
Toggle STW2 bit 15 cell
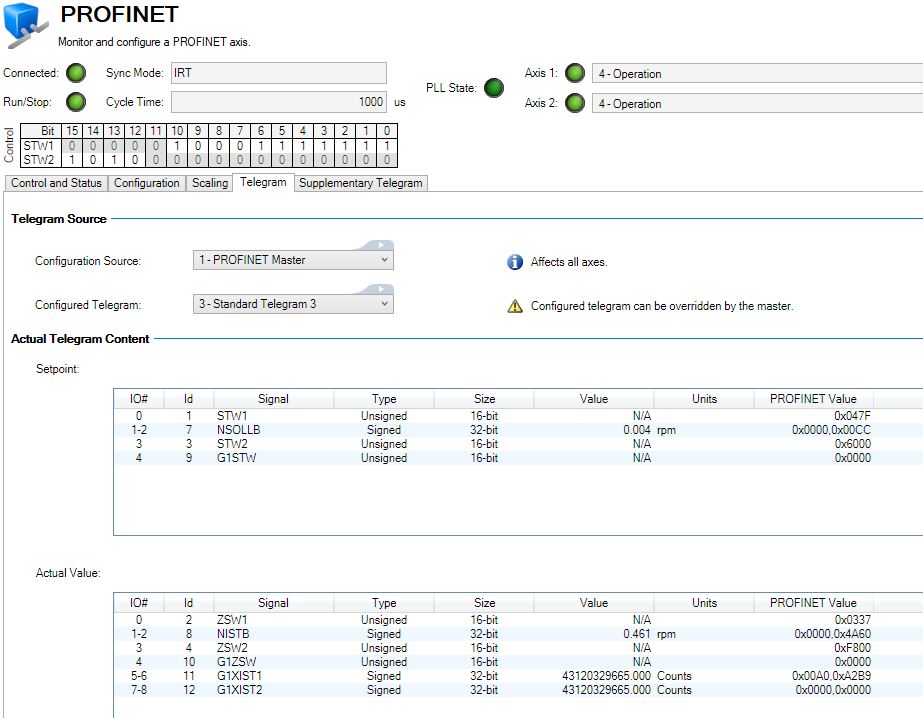(72, 159)
